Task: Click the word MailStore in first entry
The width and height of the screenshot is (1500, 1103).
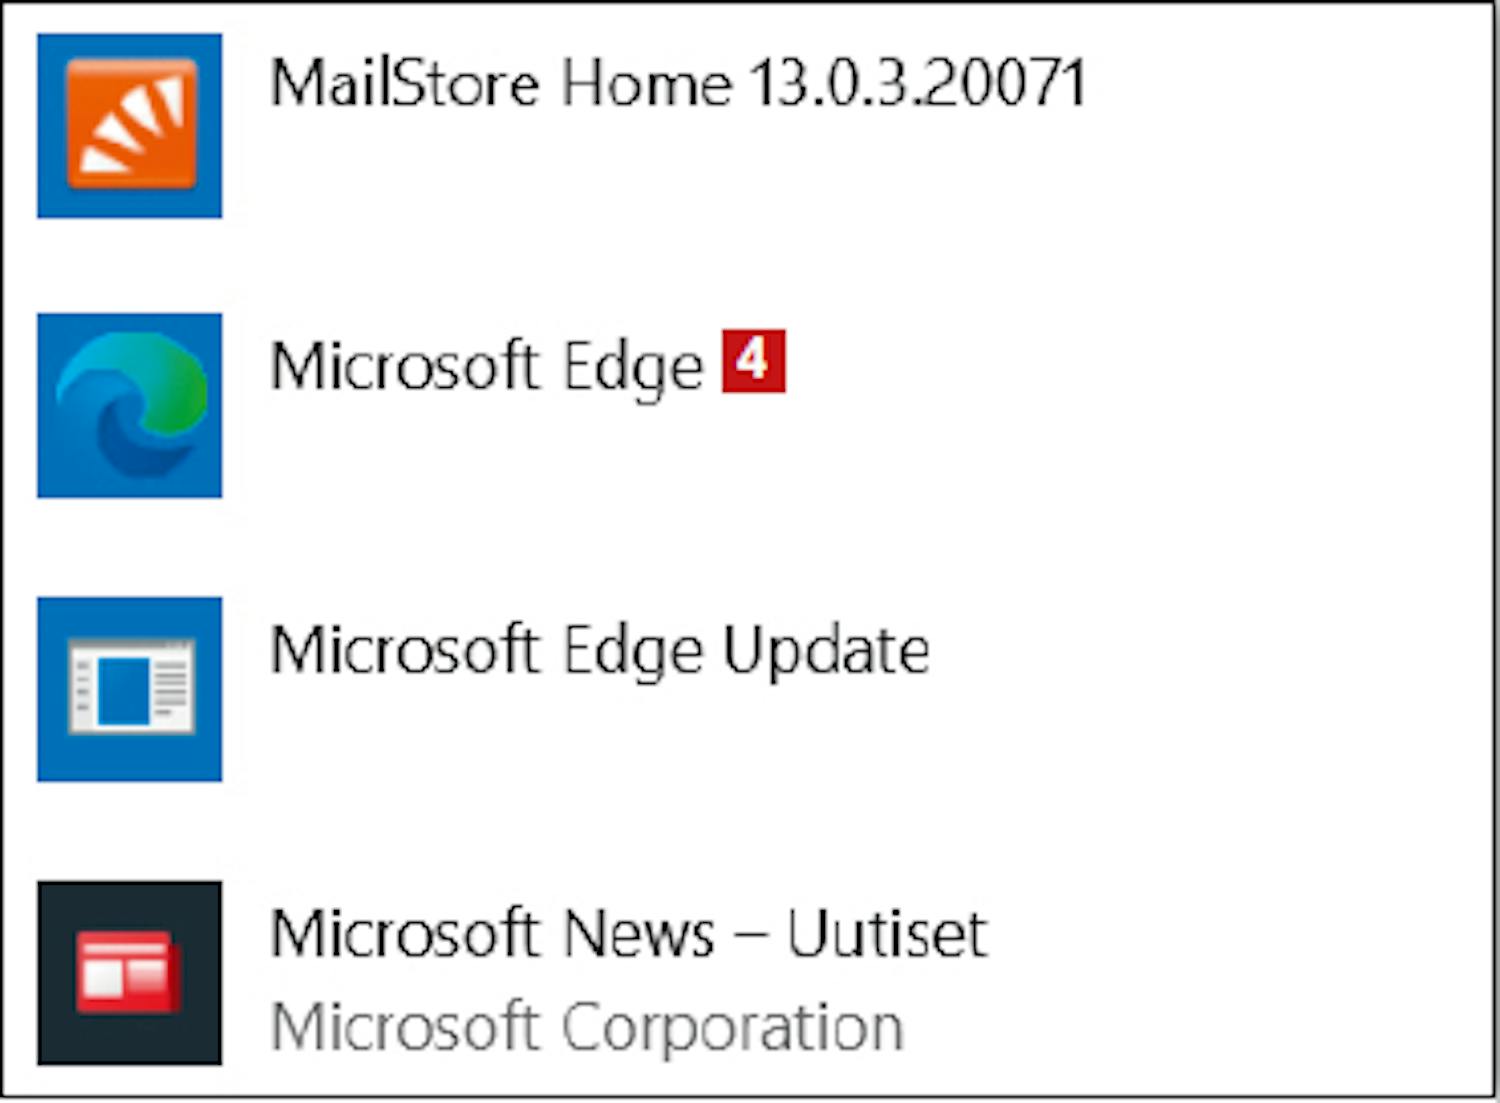Action: click(405, 82)
